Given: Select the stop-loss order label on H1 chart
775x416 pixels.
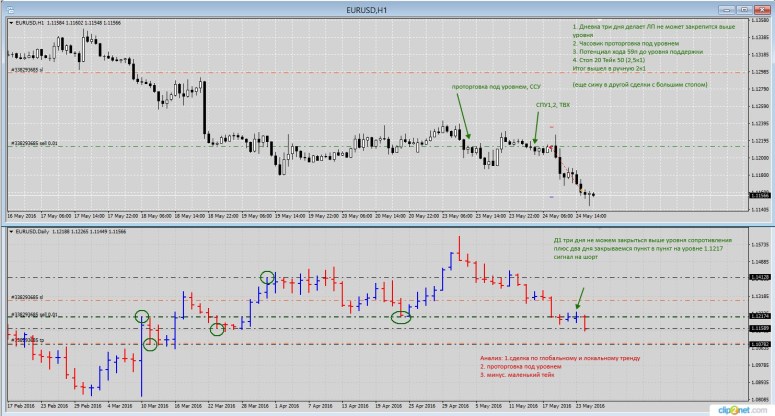Looking at the screenshot, I should click(27, 70).
